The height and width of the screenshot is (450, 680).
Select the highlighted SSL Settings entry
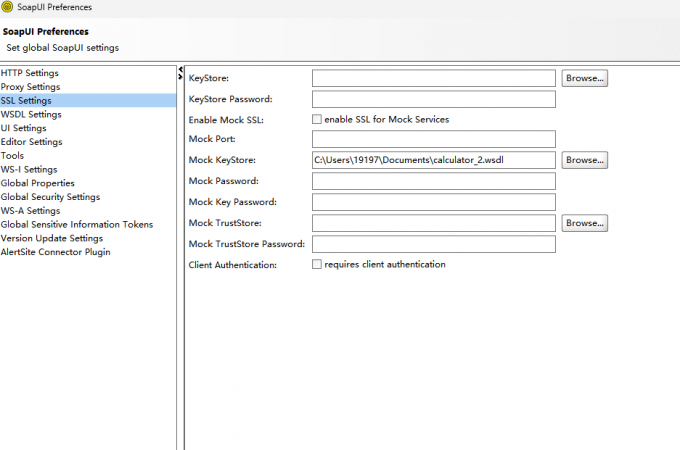tap(88, 101)
